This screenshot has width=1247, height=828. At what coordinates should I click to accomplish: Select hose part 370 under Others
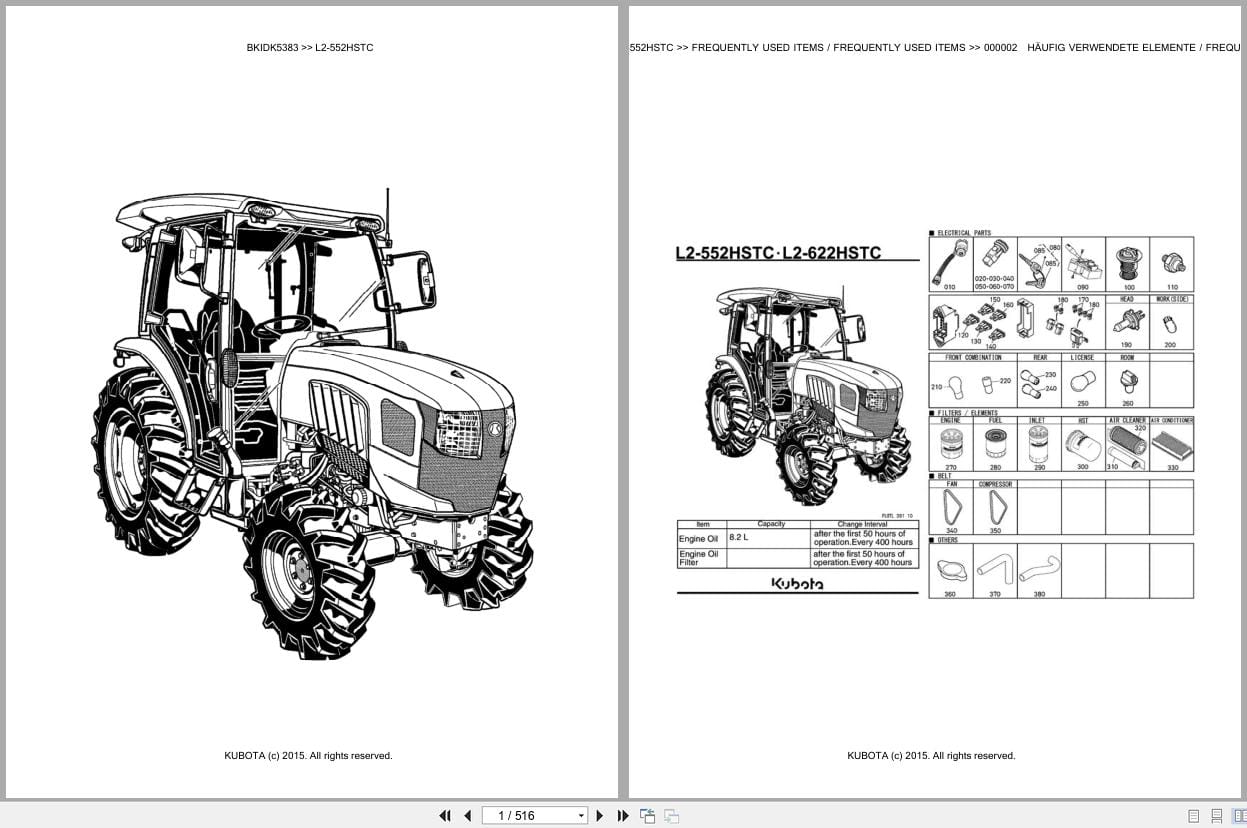pos(995,574)
